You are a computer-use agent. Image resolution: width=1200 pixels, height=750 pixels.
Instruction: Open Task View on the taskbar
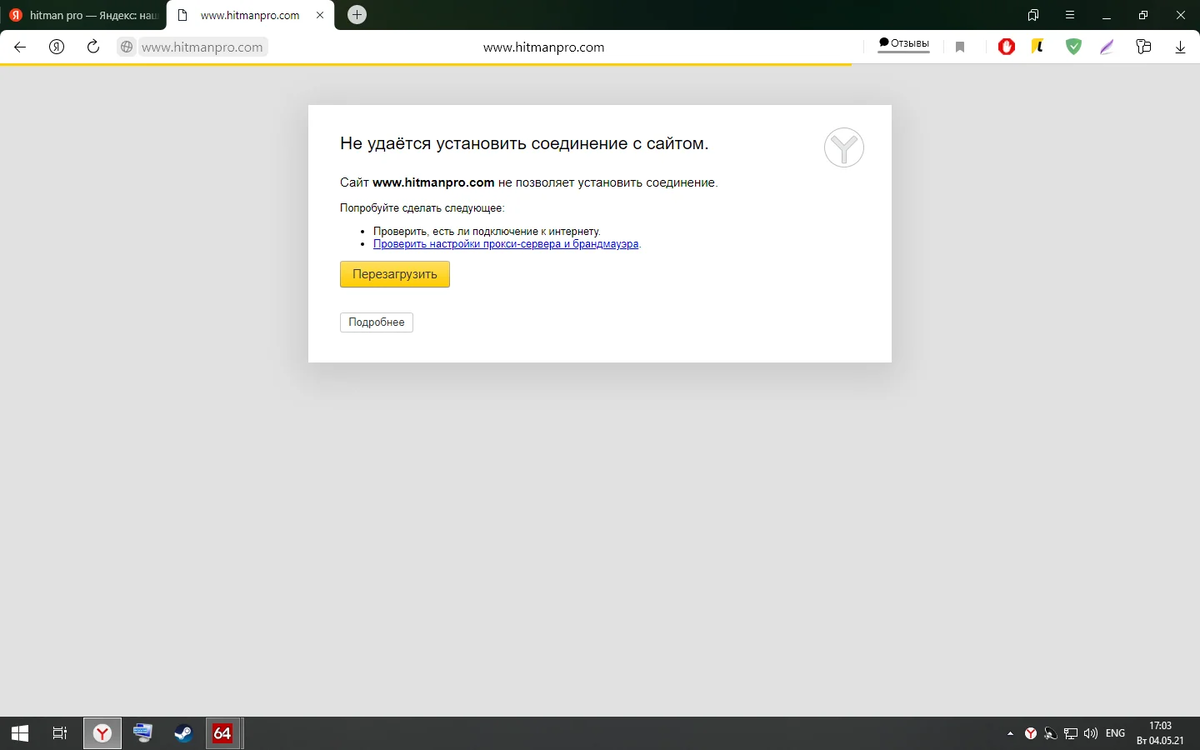59,733
